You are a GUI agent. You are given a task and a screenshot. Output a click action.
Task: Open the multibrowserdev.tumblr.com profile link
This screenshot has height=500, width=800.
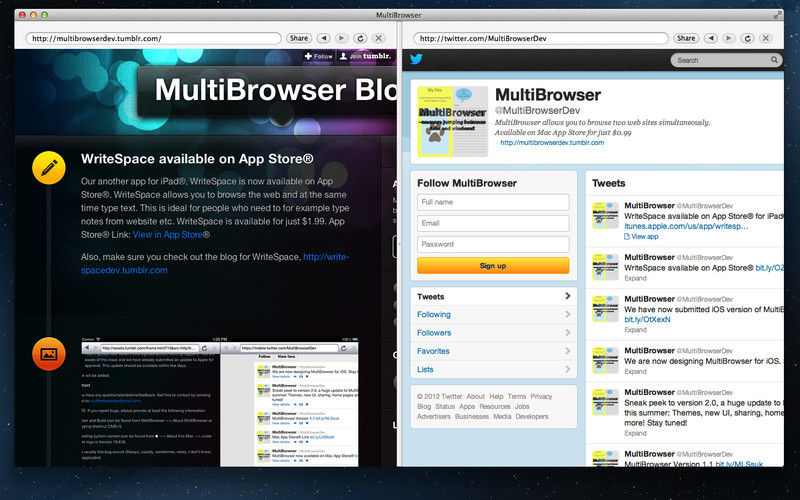click(552, 142)
